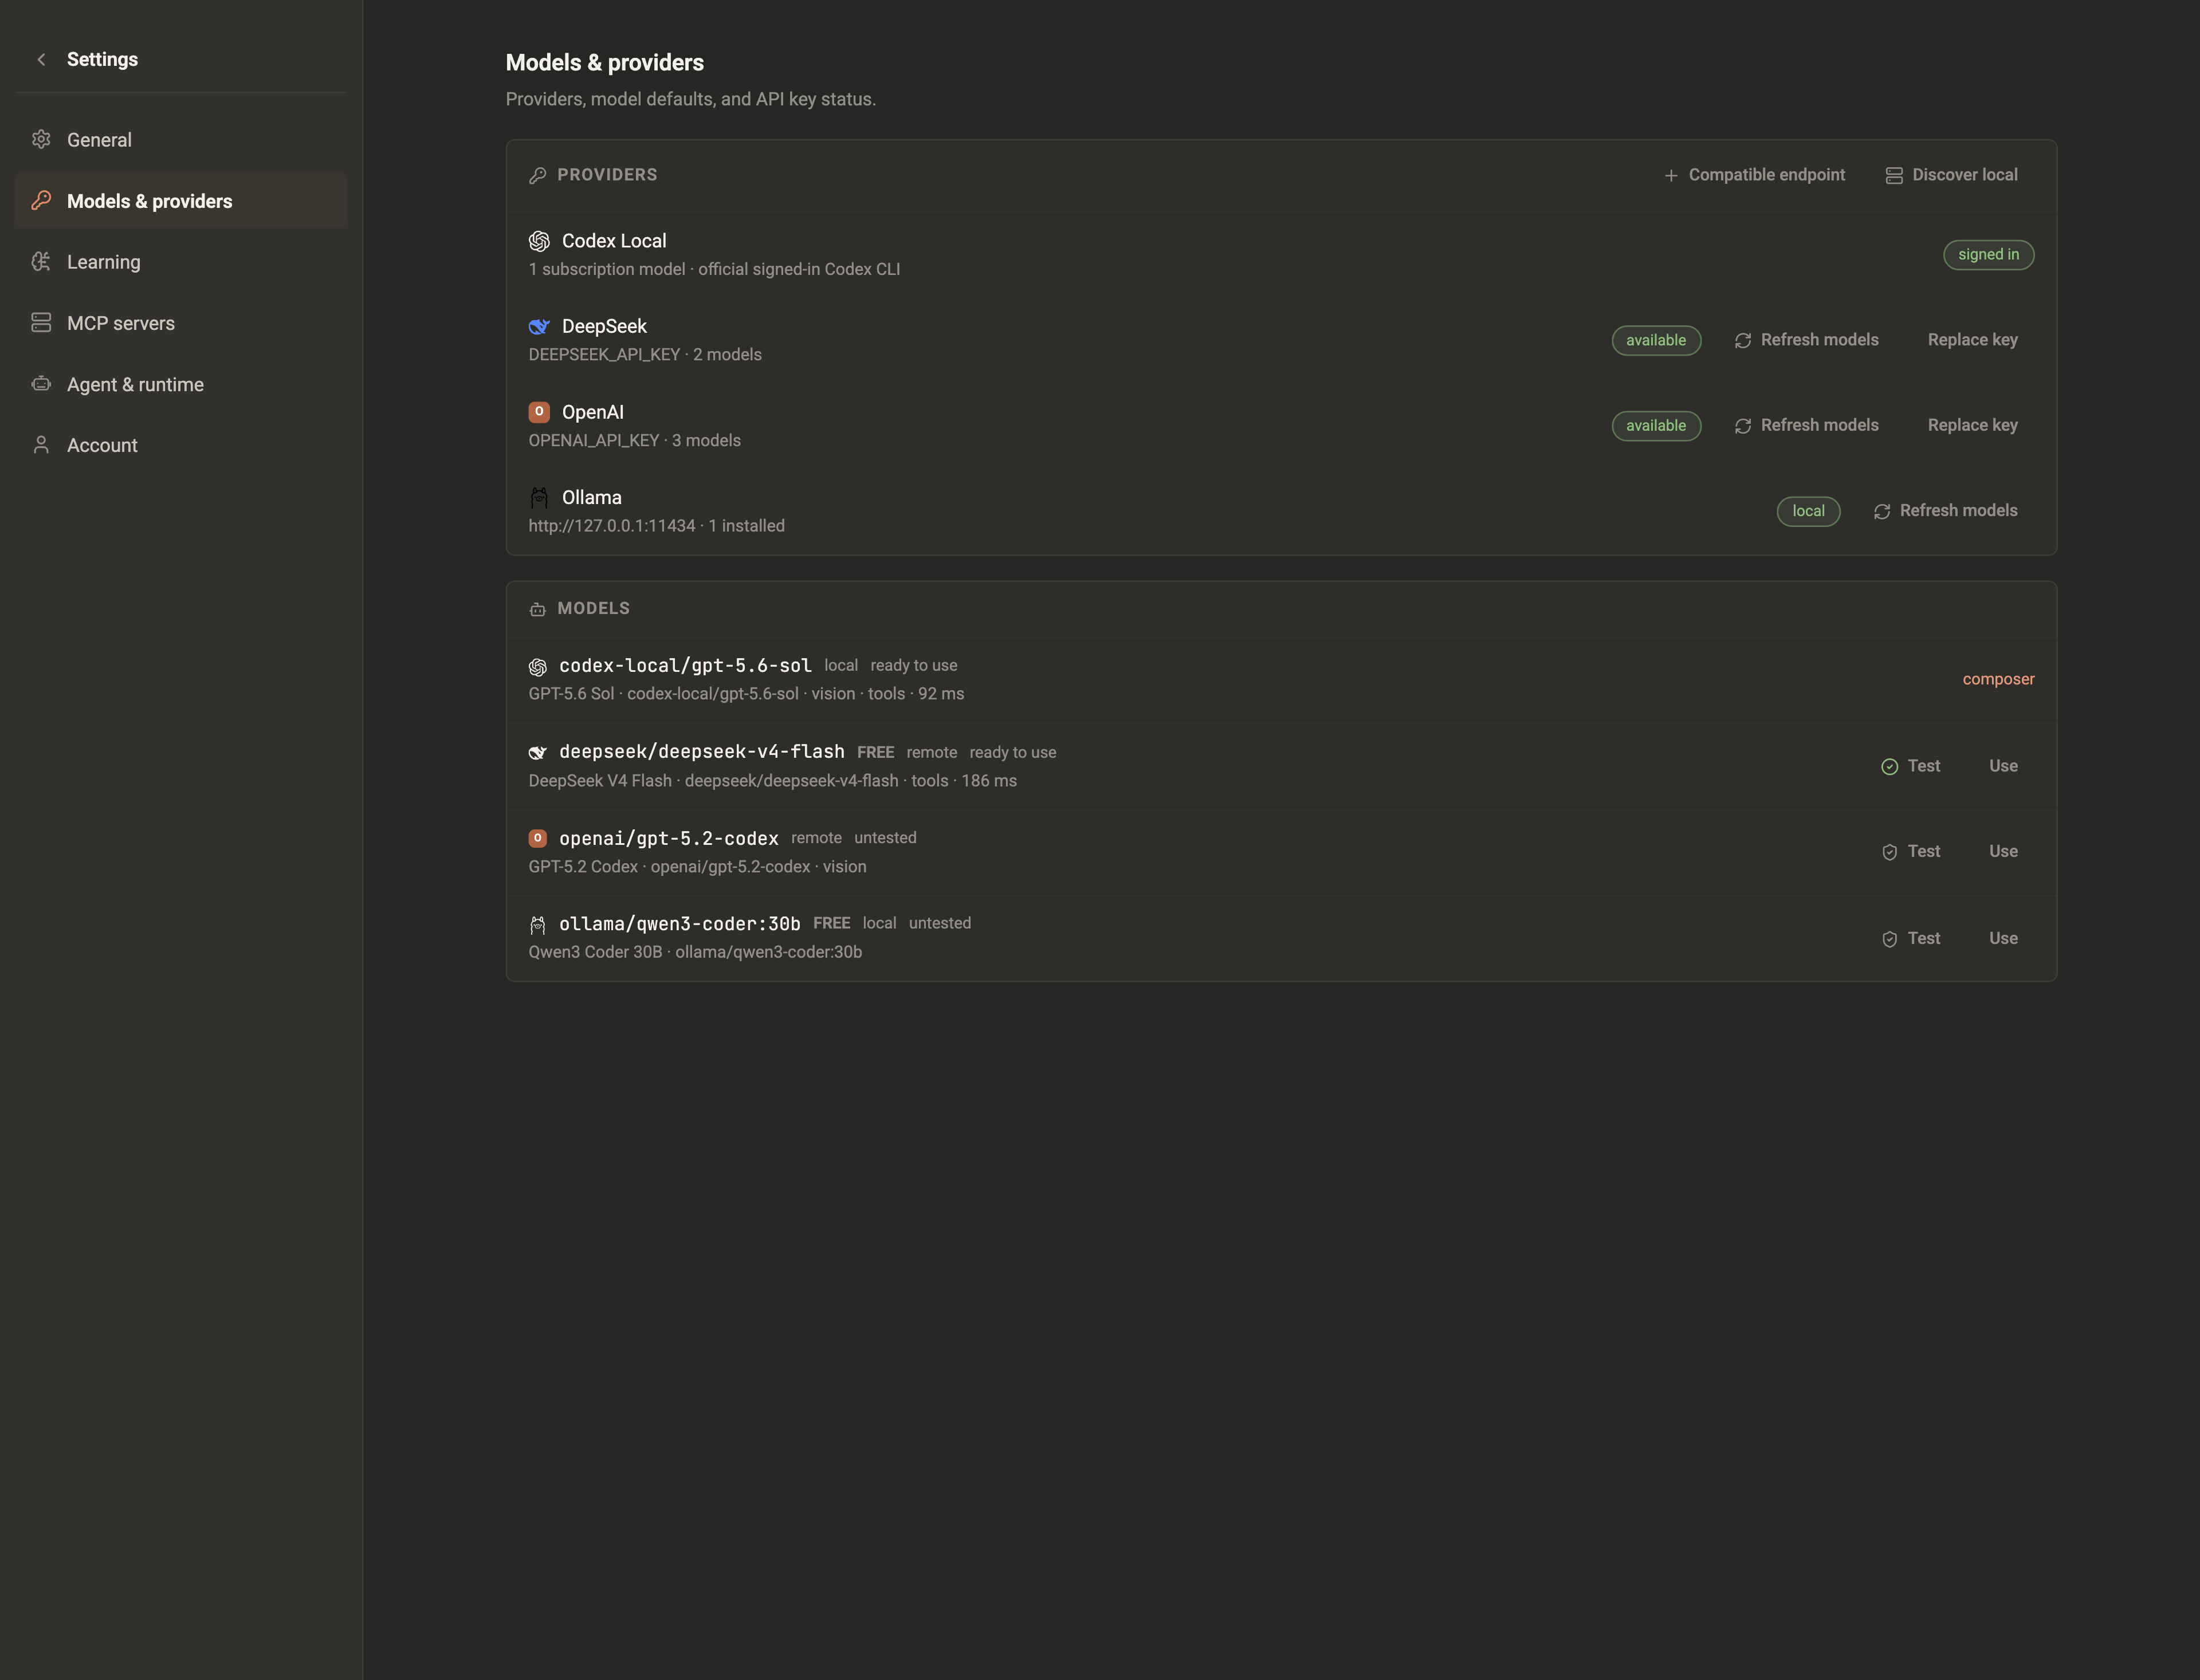The image size is (2200, 1680).
Task: Click the Codex Local provider name
Action: coord(614,241)
